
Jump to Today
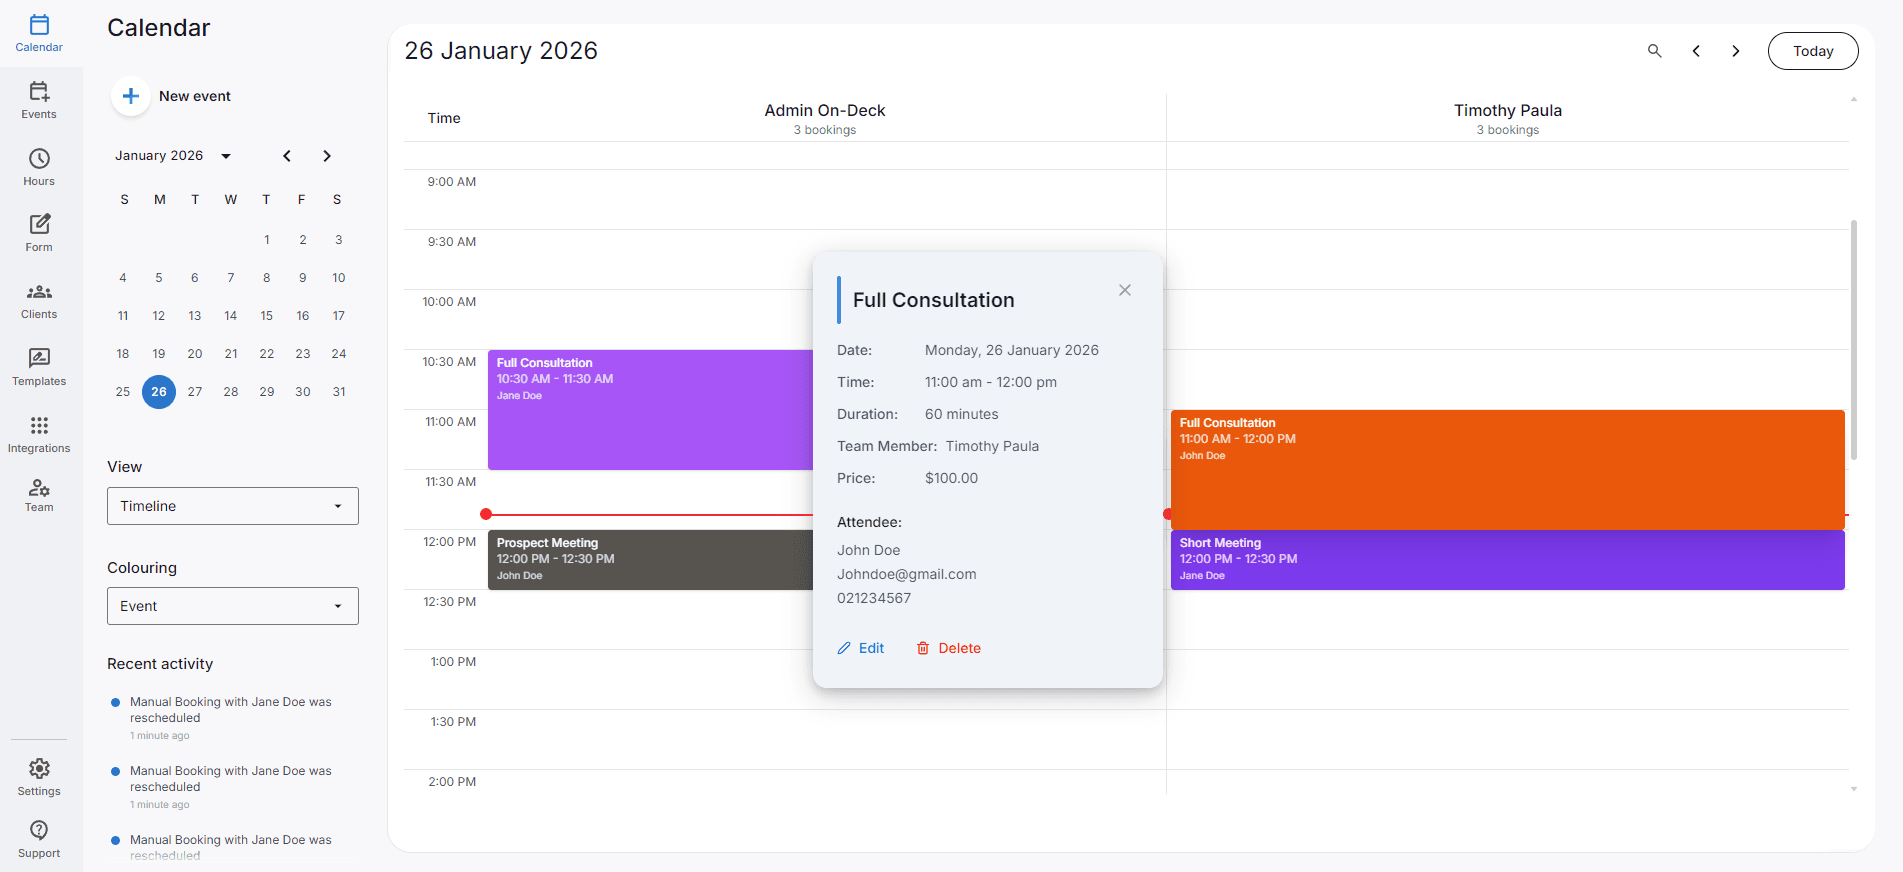(1813, 51)
